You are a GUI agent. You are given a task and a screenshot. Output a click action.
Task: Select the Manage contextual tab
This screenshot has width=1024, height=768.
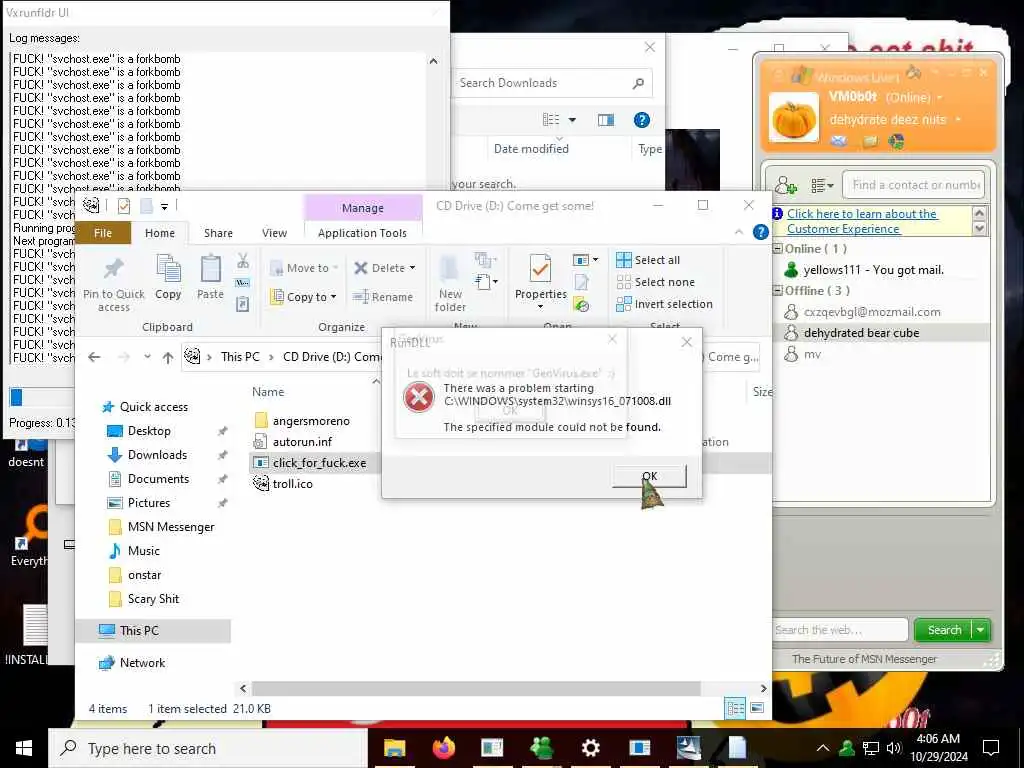(x=362, y=208)
